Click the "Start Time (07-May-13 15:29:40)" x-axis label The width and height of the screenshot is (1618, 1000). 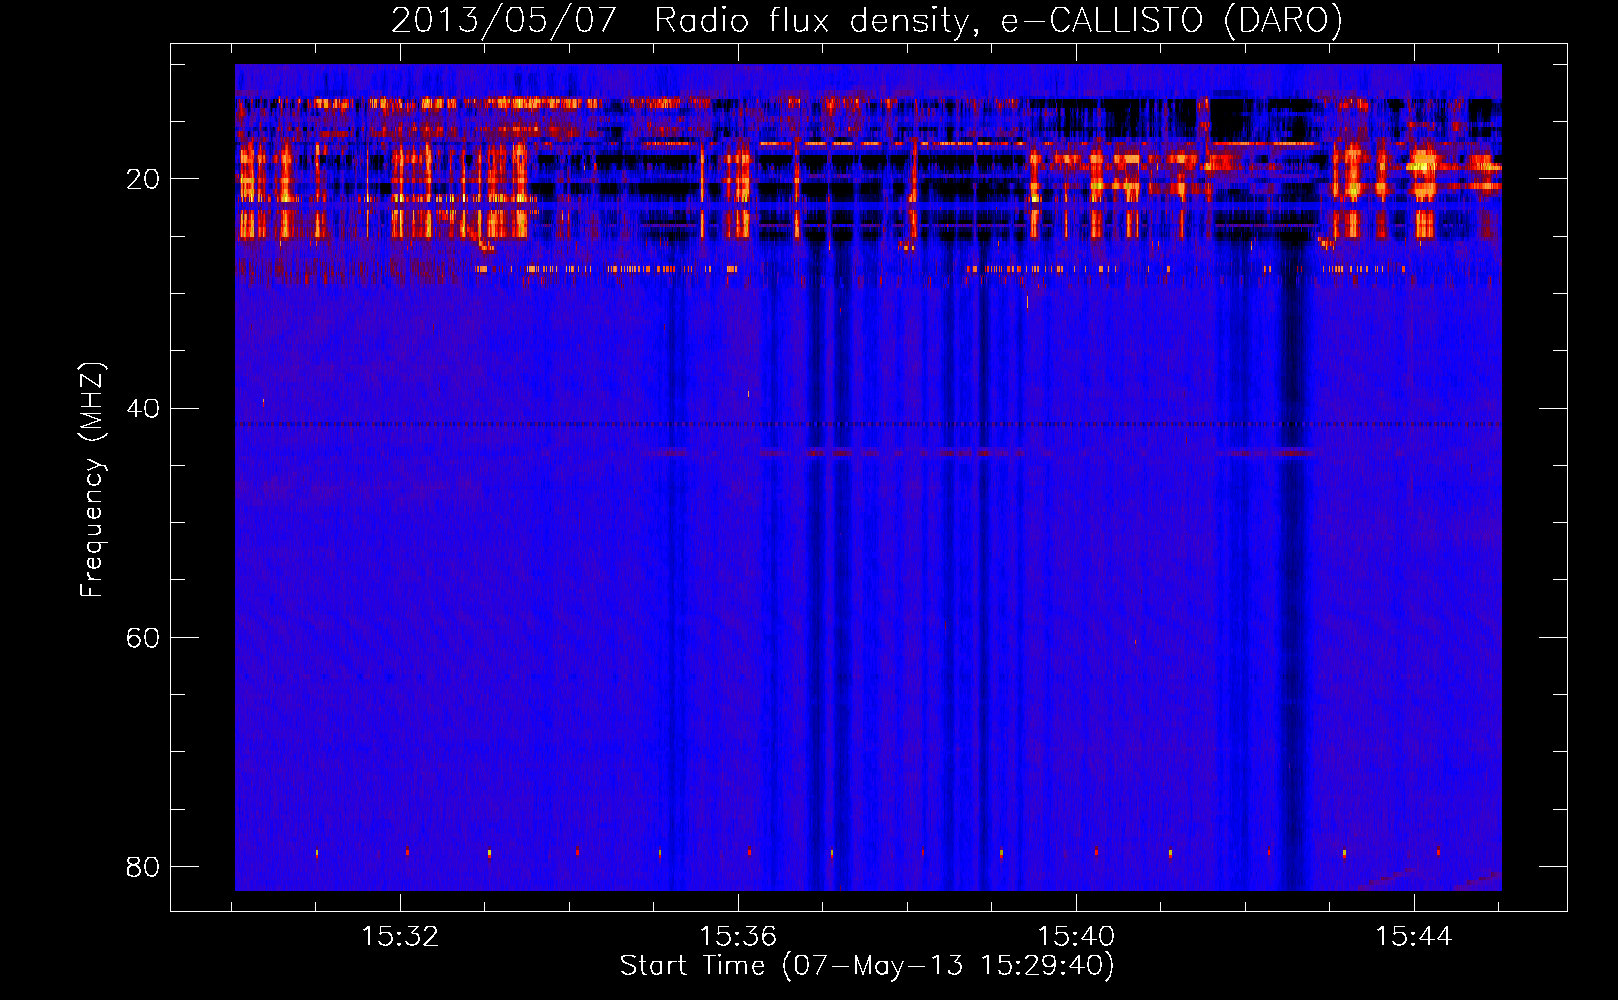pyautogui.click(x=867, y=966)
